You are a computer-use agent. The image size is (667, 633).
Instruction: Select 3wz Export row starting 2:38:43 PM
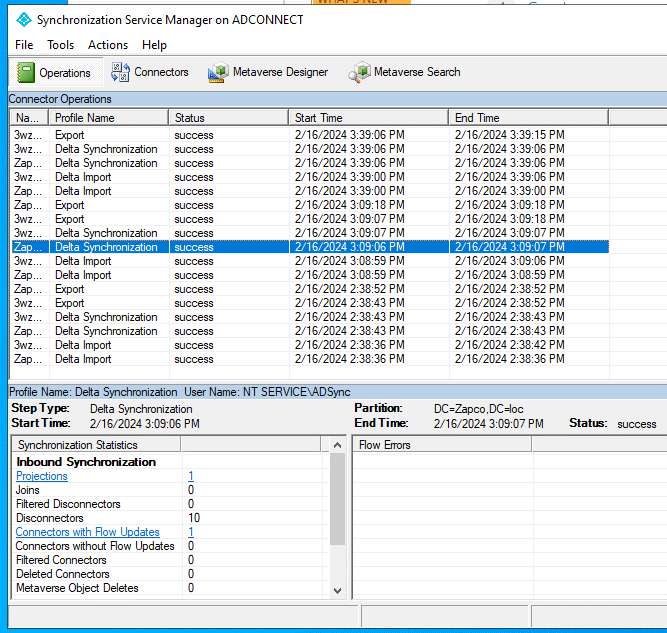[310, 303]
